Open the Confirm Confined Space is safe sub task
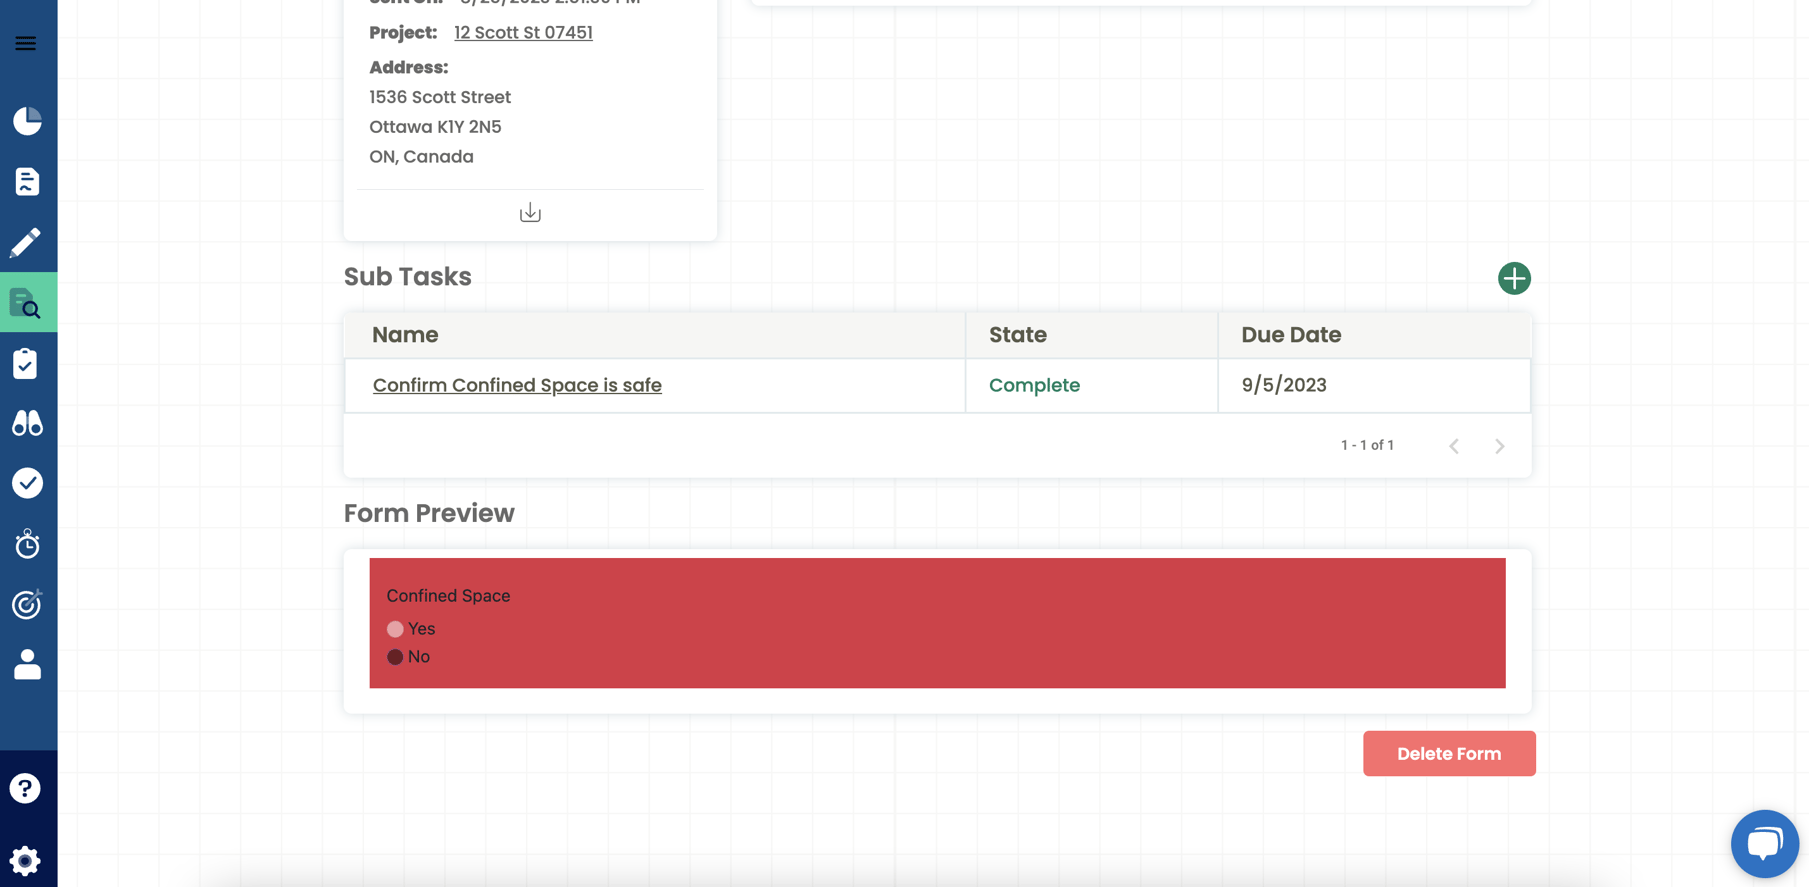The height and width of the screenshot is (887, 1809). point(517,385)
